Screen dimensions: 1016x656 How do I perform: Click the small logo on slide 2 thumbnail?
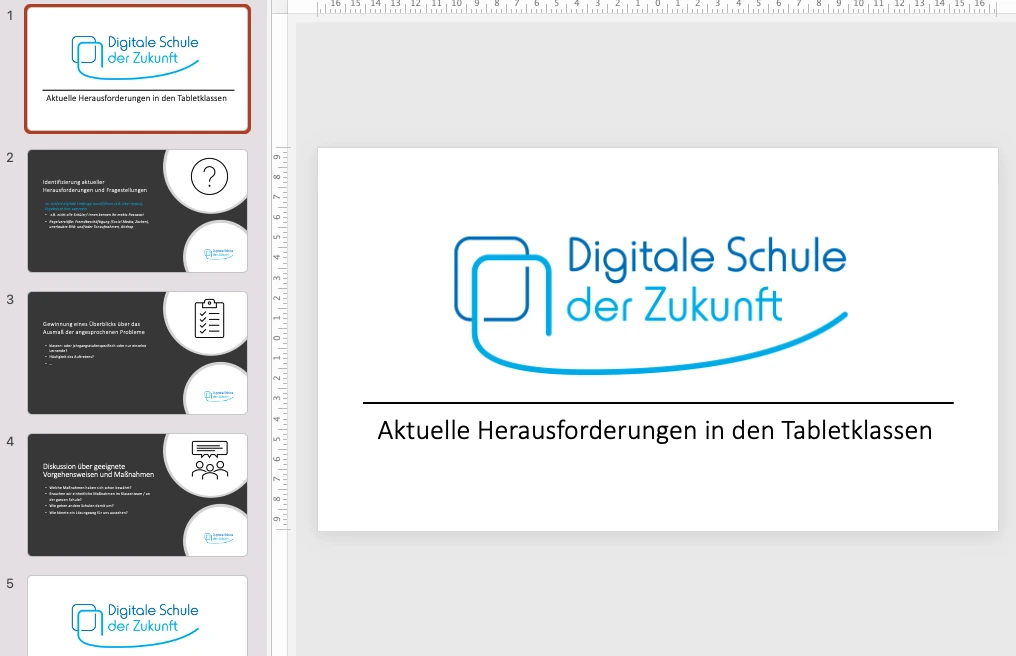click(x=216, y=253)
